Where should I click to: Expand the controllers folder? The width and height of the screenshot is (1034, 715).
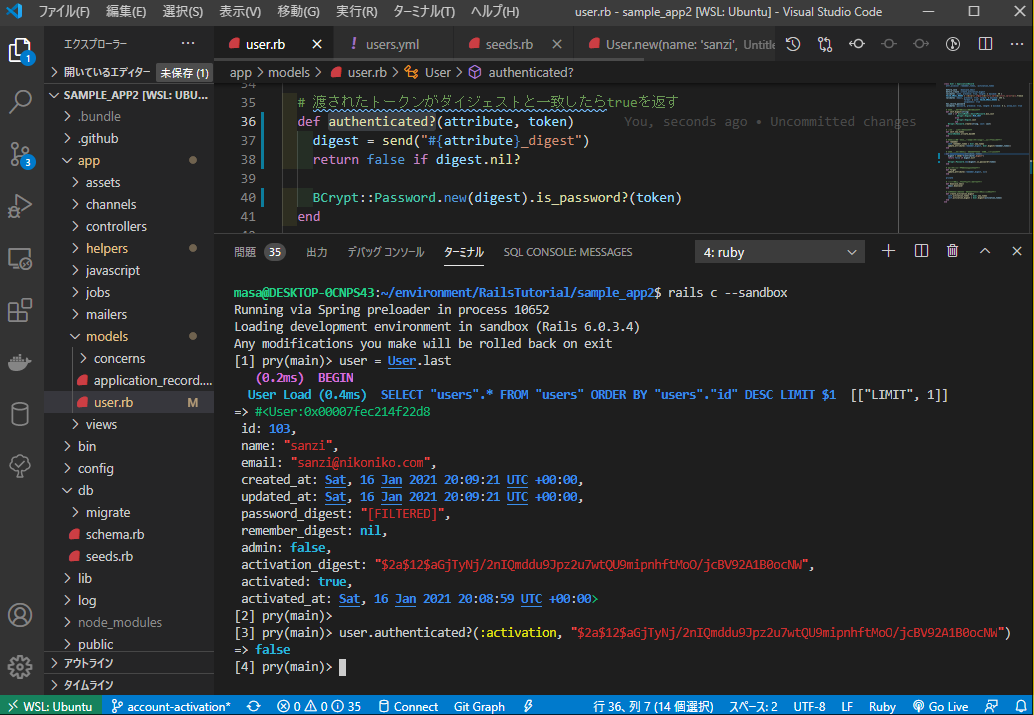tap(116, 226)
